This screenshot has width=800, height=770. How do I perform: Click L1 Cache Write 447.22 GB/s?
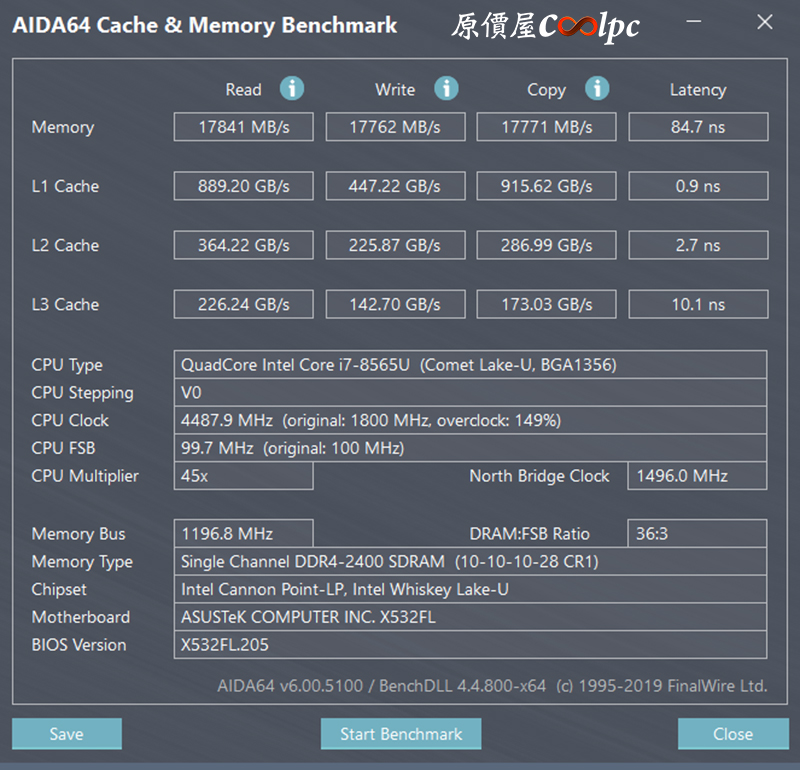pos(395,186)
